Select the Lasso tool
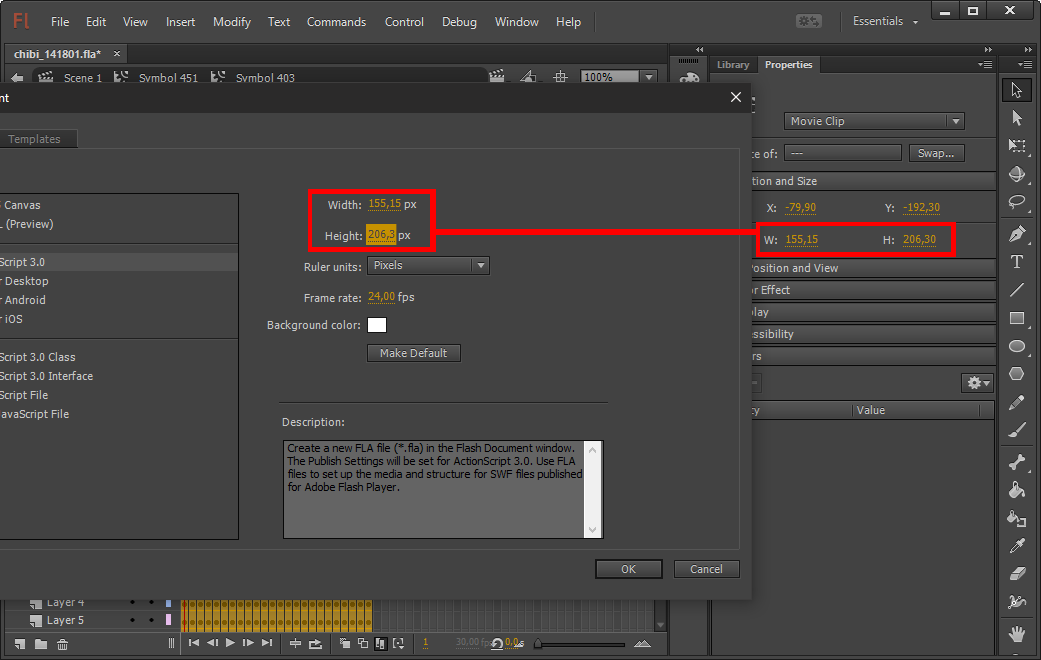This screenshot has height=660, width=1041. pos(1017,201)
